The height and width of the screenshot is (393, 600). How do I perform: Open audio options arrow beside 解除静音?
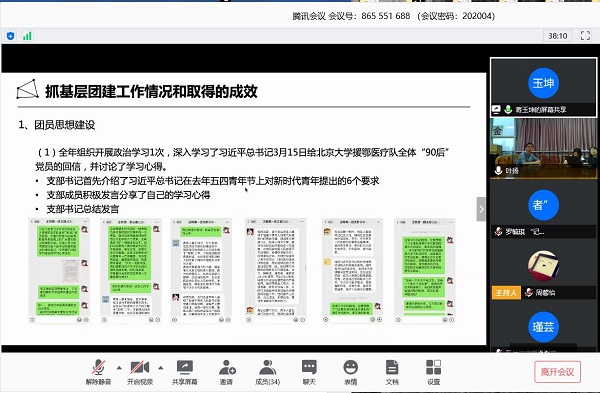click(x=119, y=368)
